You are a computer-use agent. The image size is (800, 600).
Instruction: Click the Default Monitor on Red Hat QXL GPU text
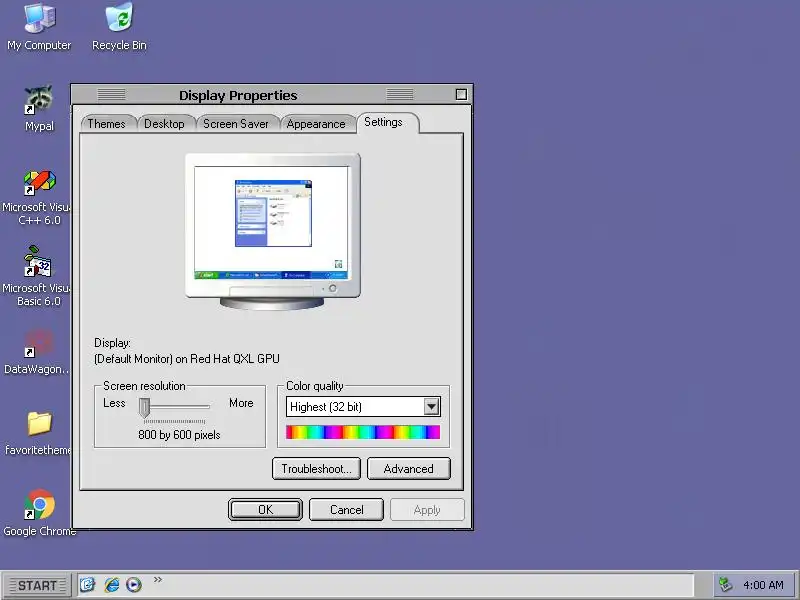pos(187,359)
